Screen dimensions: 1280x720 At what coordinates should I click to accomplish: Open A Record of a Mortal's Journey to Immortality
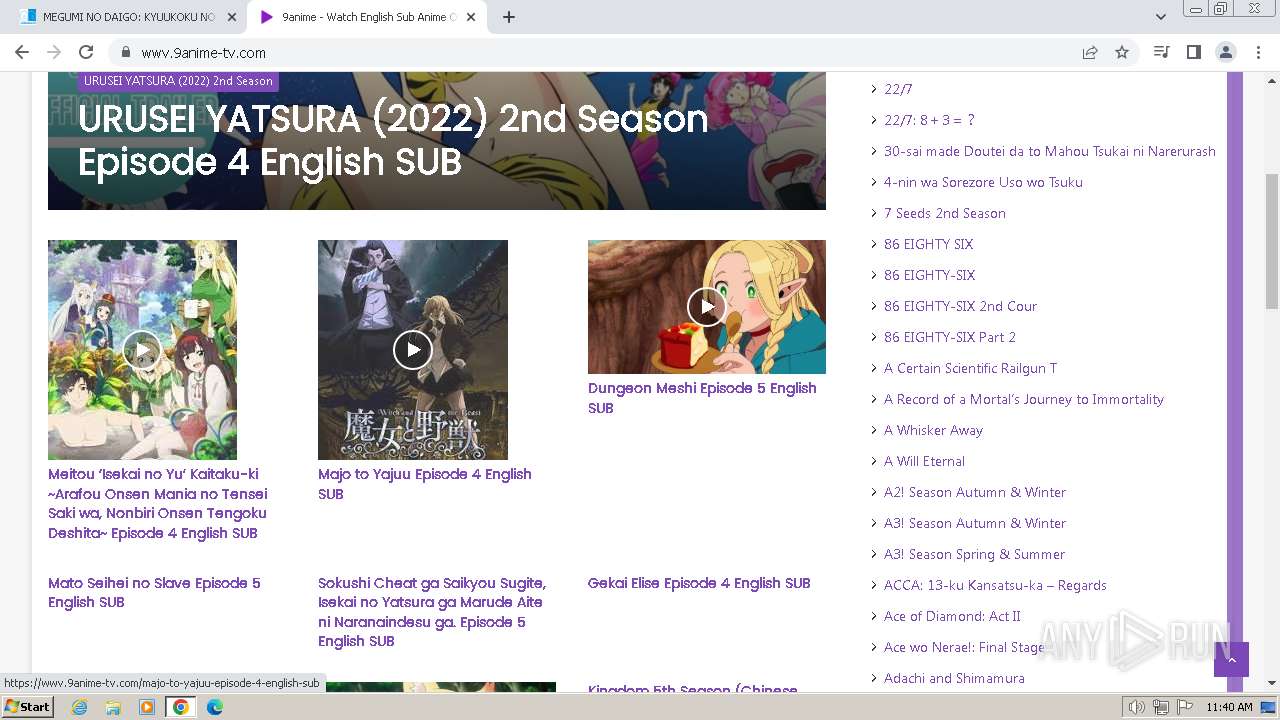1024,399
